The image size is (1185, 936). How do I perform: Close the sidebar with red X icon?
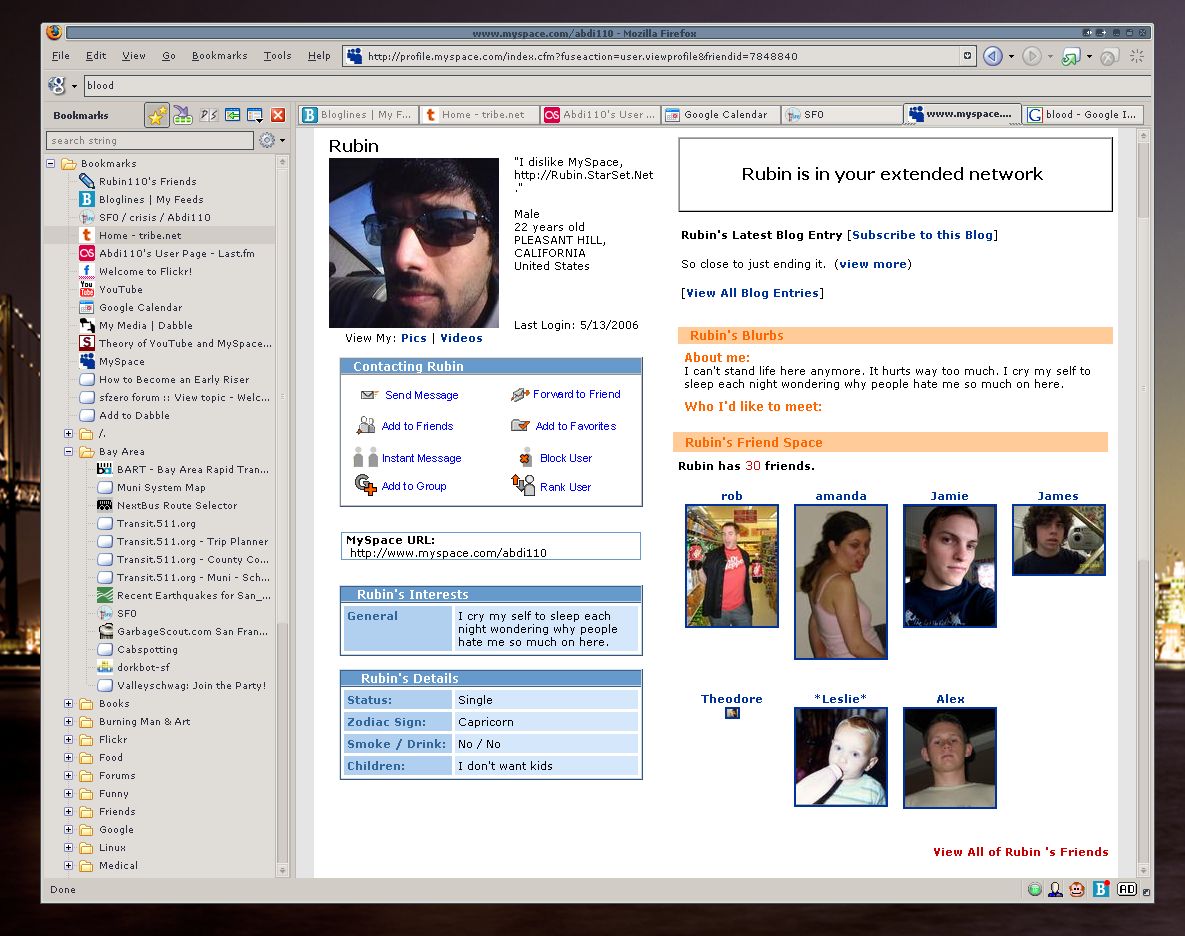point(278,116)
